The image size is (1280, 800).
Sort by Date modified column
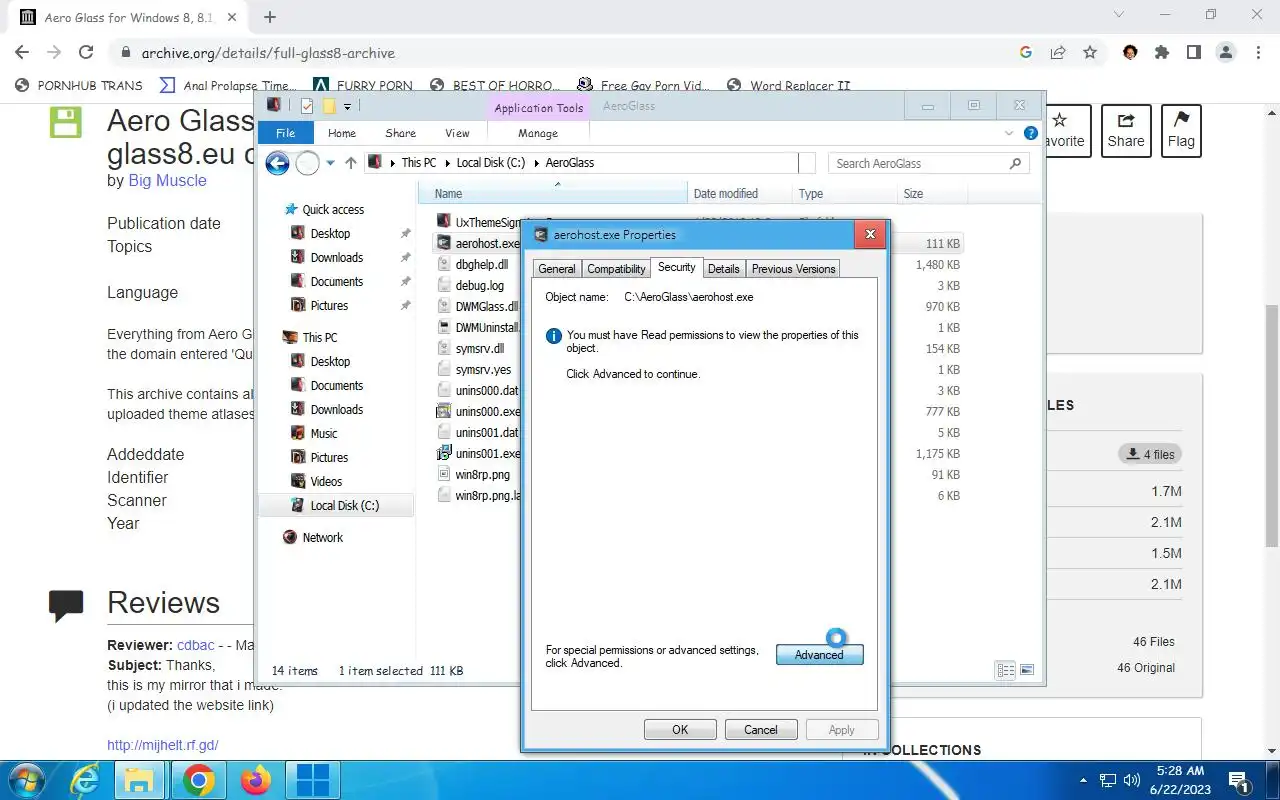click(740, 193)
